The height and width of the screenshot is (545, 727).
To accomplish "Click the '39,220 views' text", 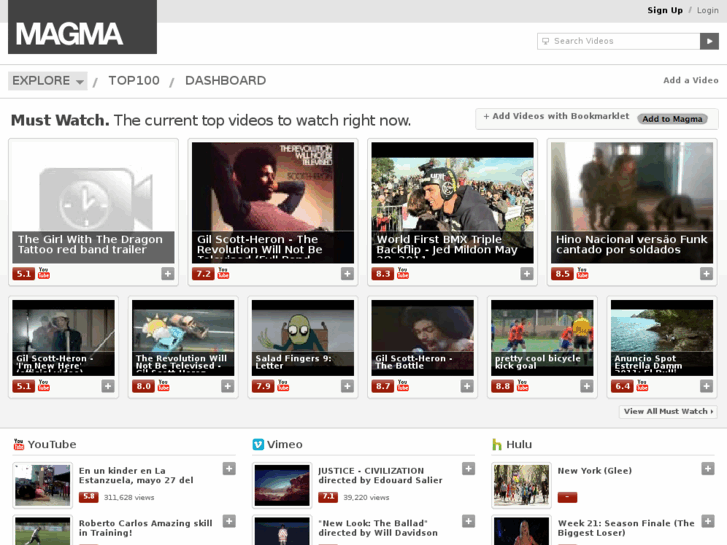I will tap(366, 498).
